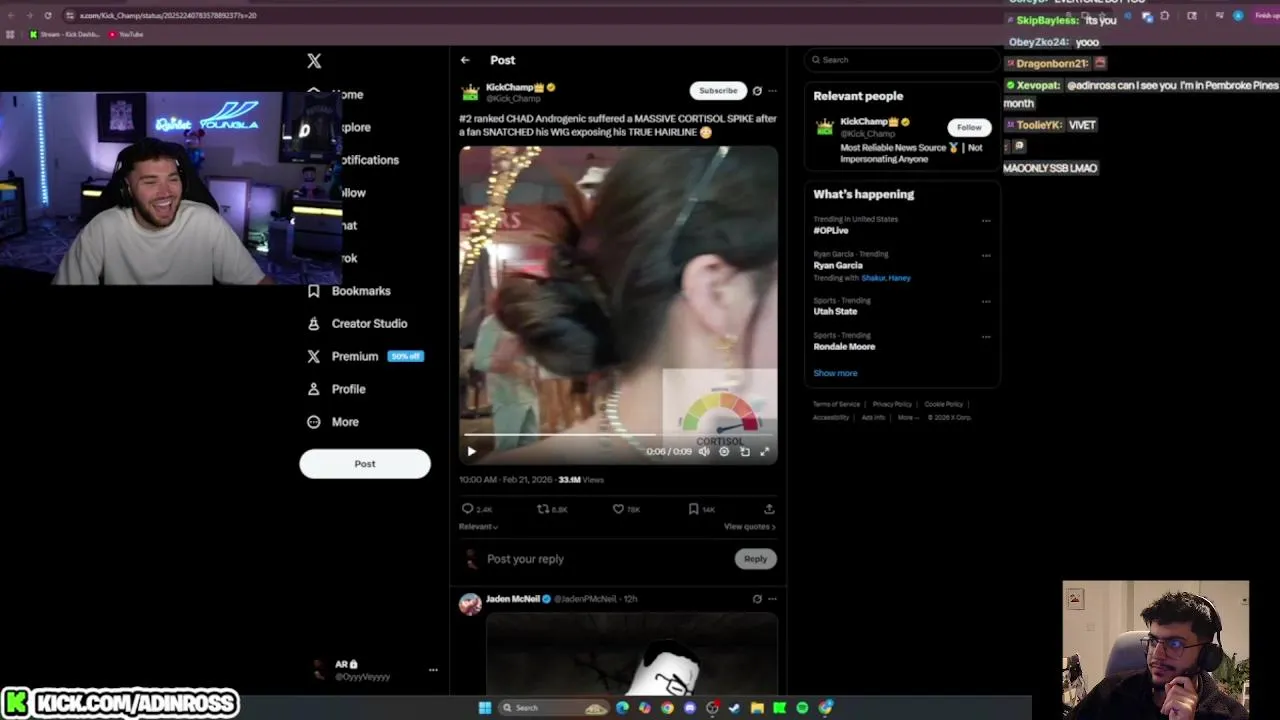Open Microsoft Edge from the taskbar

(x=622, y=708)
